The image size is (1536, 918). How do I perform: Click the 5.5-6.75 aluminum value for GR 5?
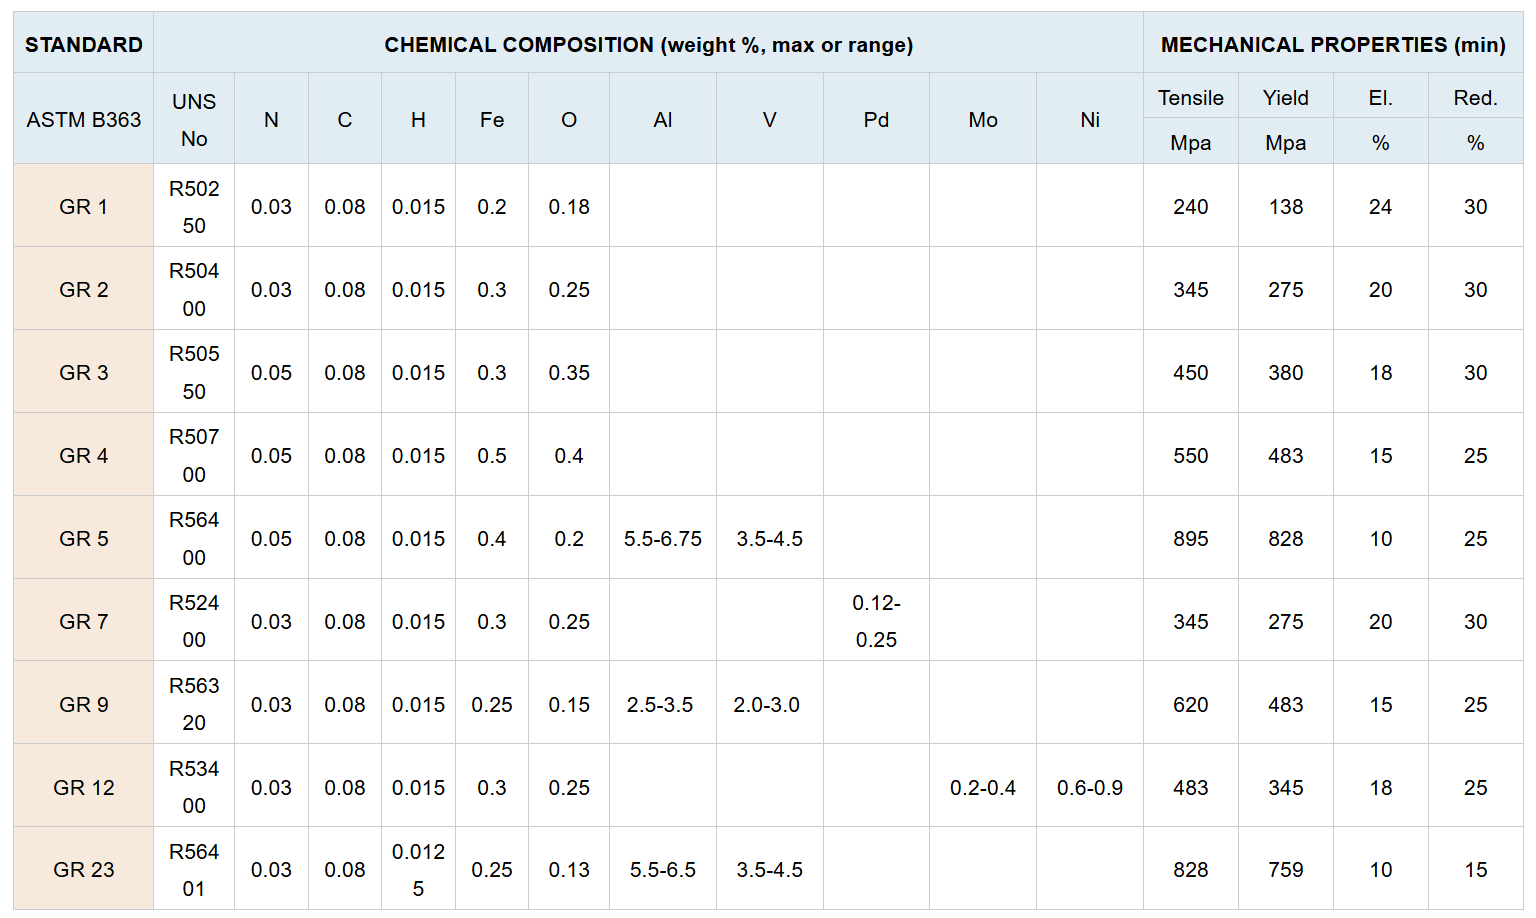click(x=663, y=538)
